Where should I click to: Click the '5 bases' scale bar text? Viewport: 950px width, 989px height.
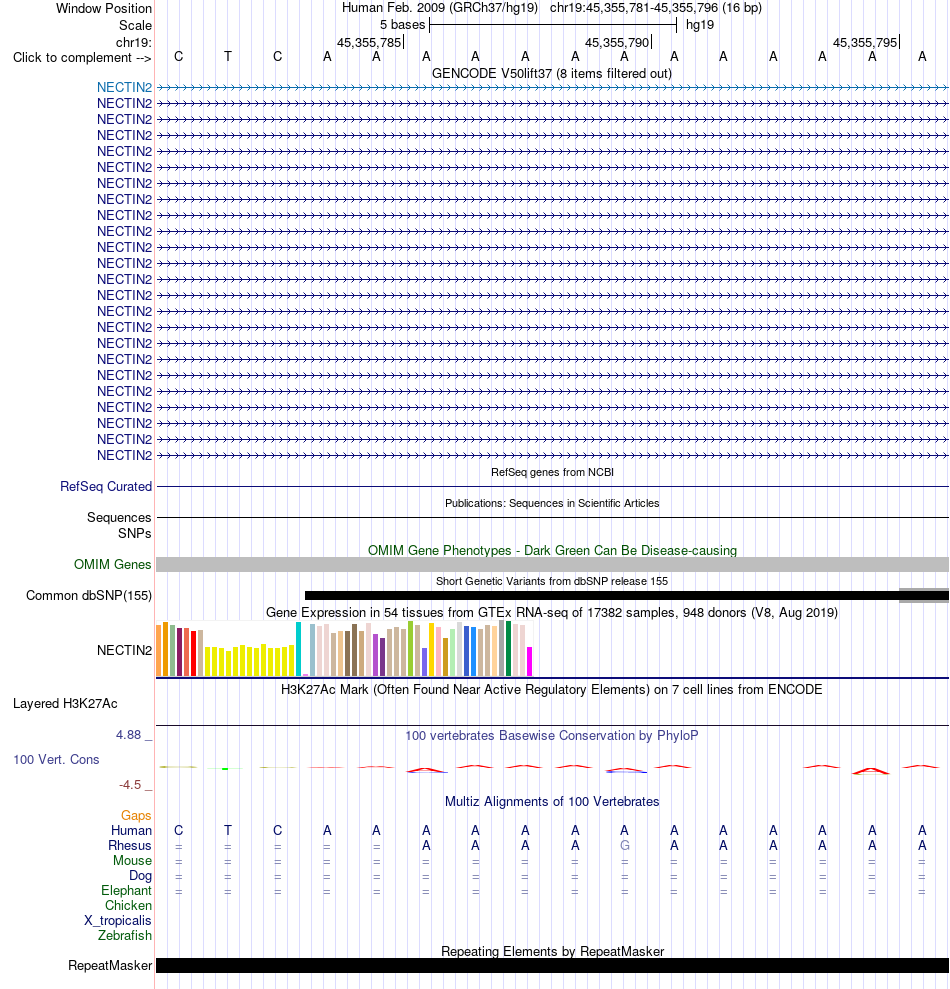(402, 25)
